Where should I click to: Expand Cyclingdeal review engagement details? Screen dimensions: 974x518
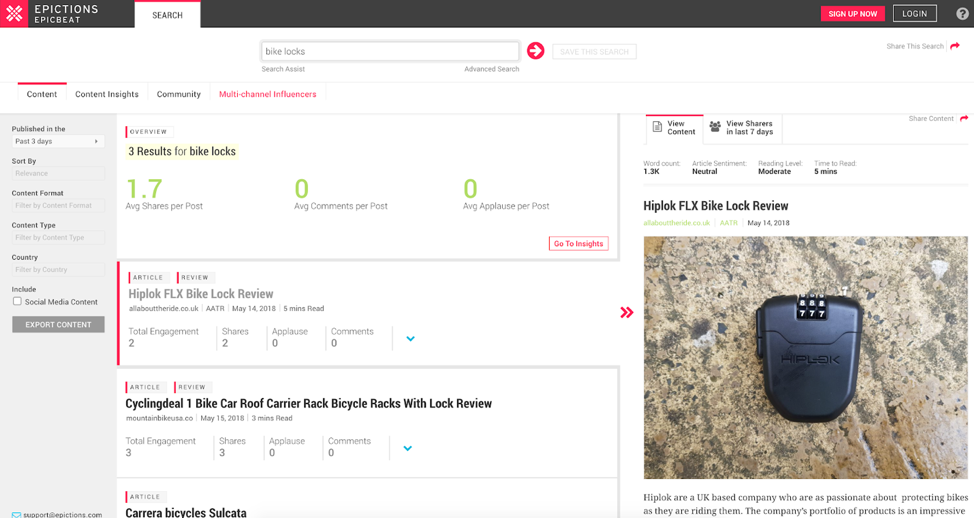tap(407, 448)
